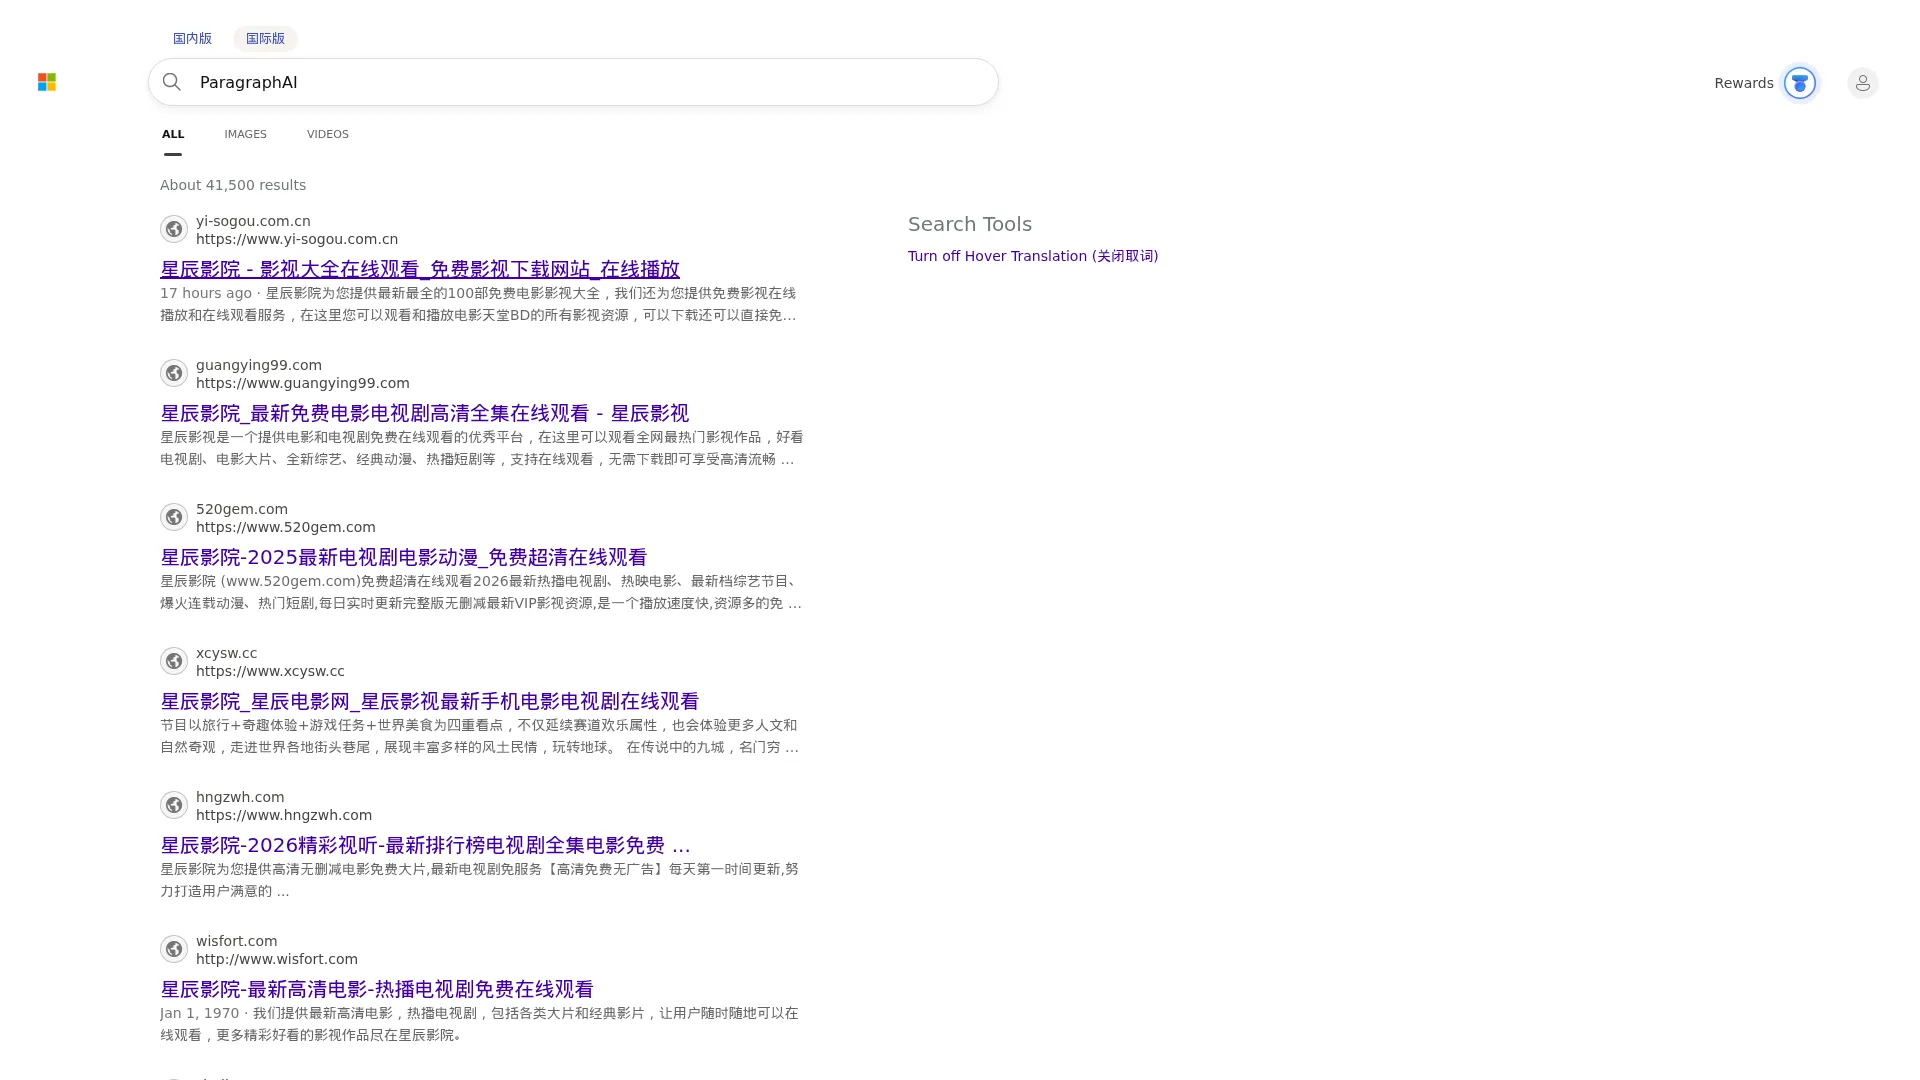Click the About 41,500 results count
Image resolution: width=1920 pixels, height=1080 pixels.
click(233, 185)
